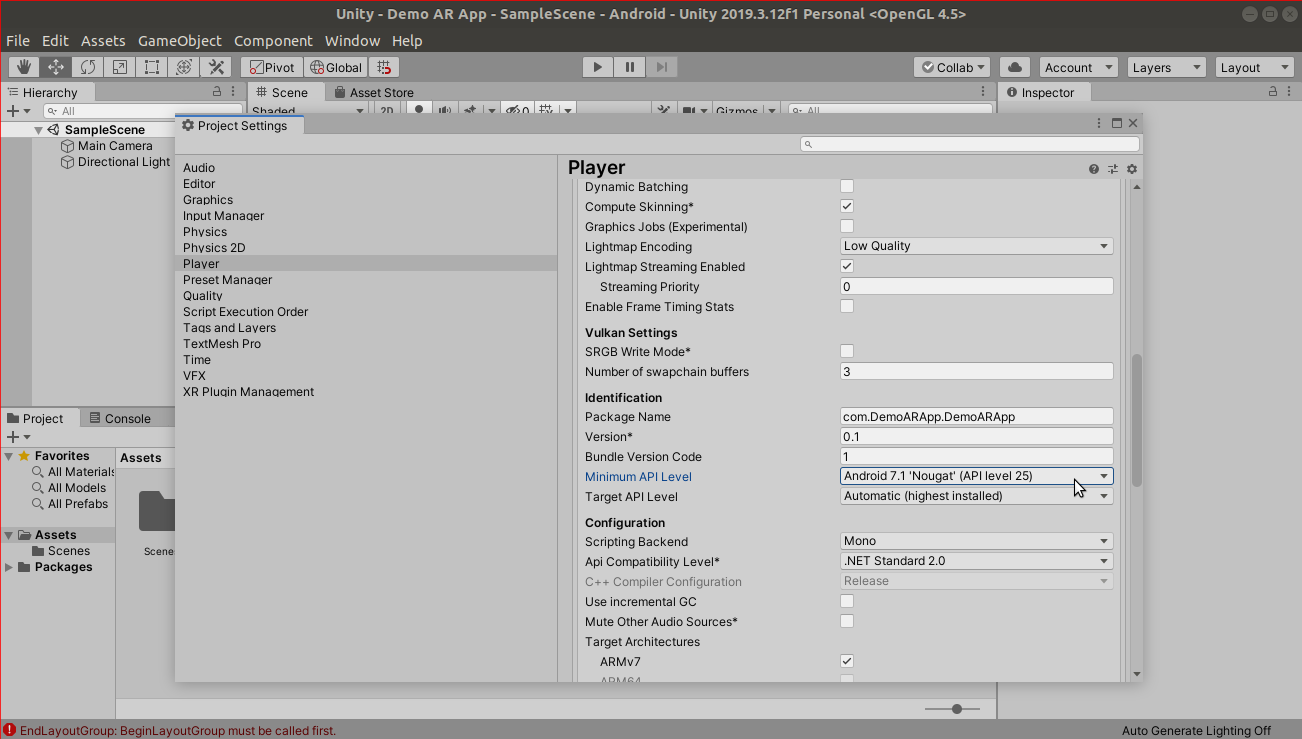
Task: Select Quality in Project Settings list
Action: (203, 296)
